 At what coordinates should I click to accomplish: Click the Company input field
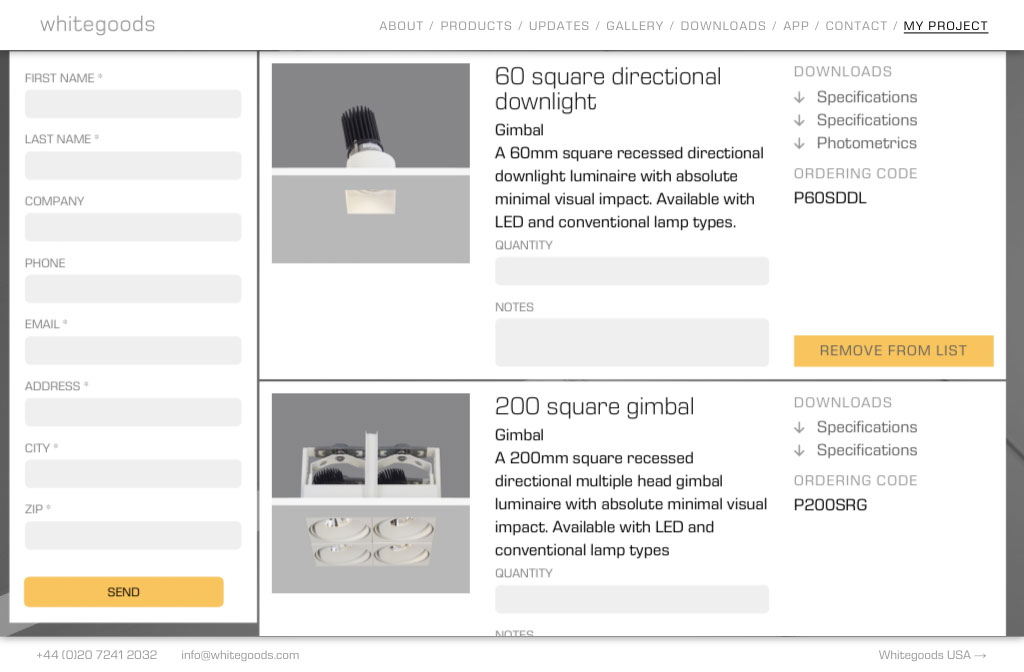(133, 227)
